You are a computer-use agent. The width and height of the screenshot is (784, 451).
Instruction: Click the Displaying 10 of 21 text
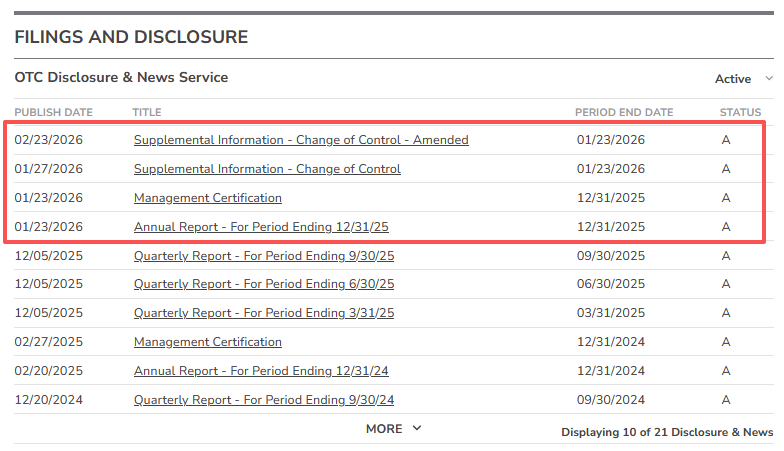coord(667,433)
